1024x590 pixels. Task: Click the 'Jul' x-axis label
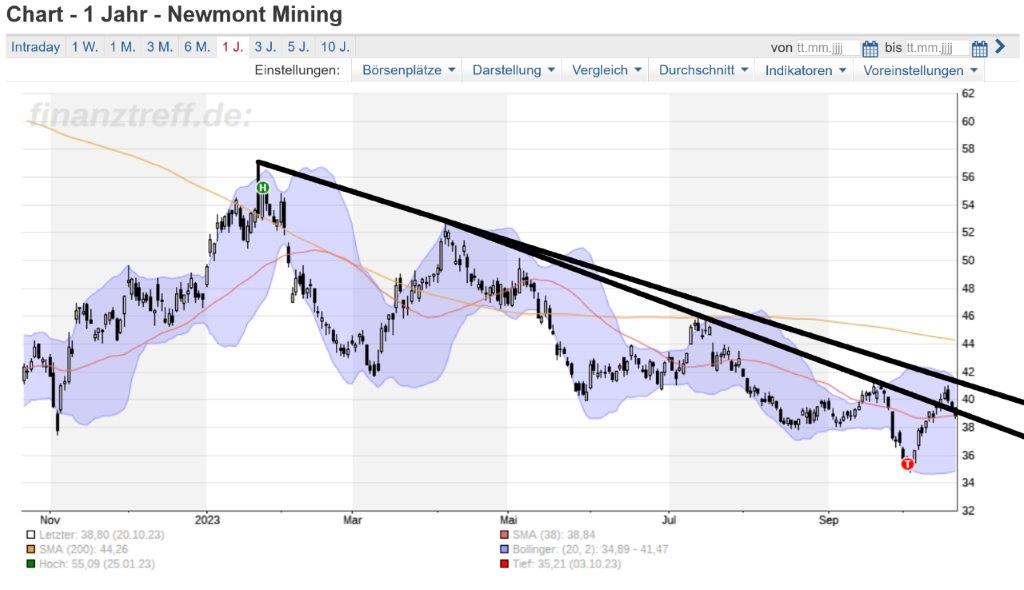click(669, 520)
